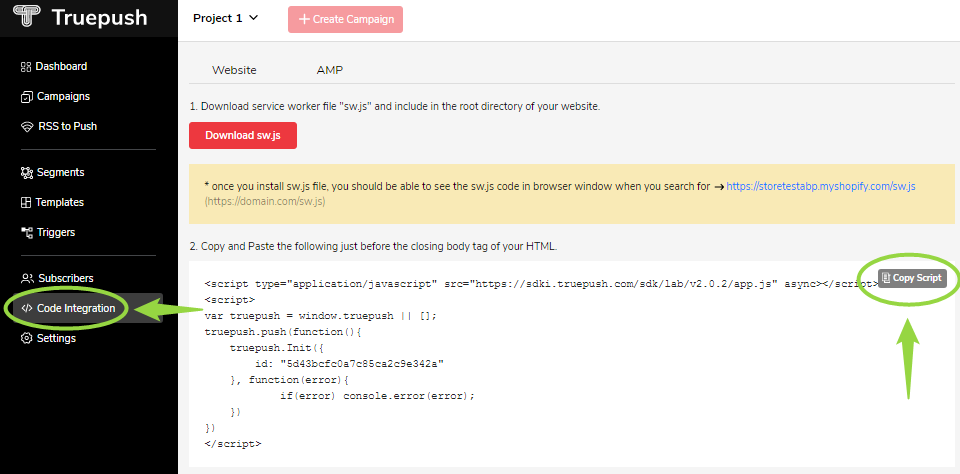Click the Truepush logo icon
This screenshot has width=960, height=474.
coord(27,17)
